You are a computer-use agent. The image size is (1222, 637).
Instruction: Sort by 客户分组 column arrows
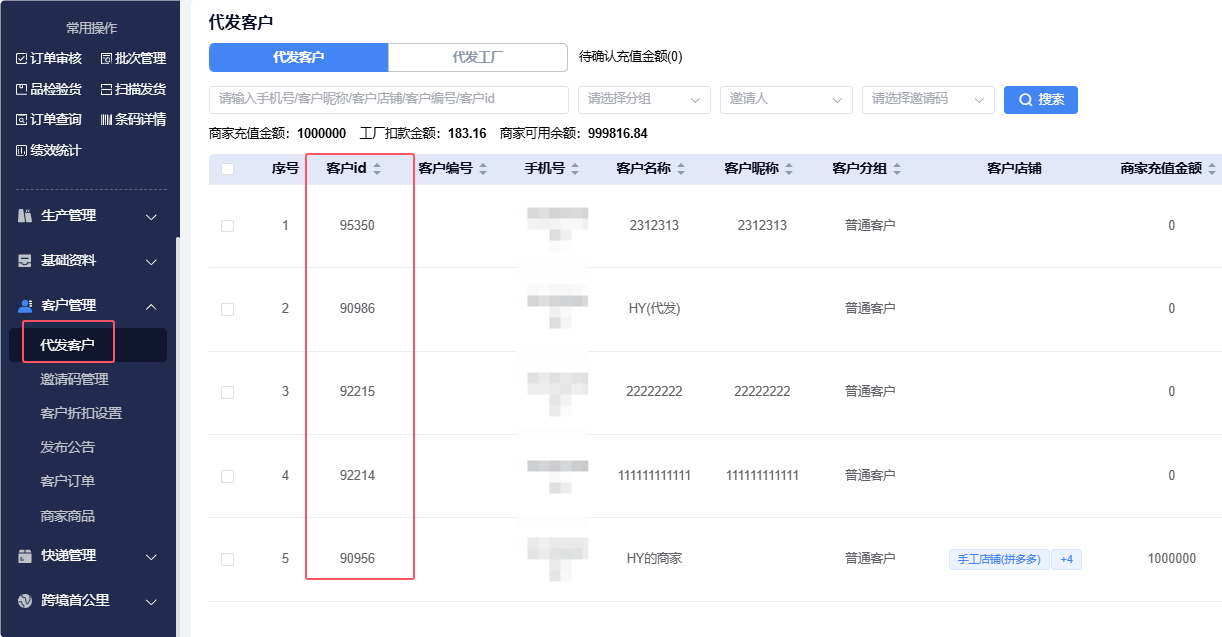point(897,169)
